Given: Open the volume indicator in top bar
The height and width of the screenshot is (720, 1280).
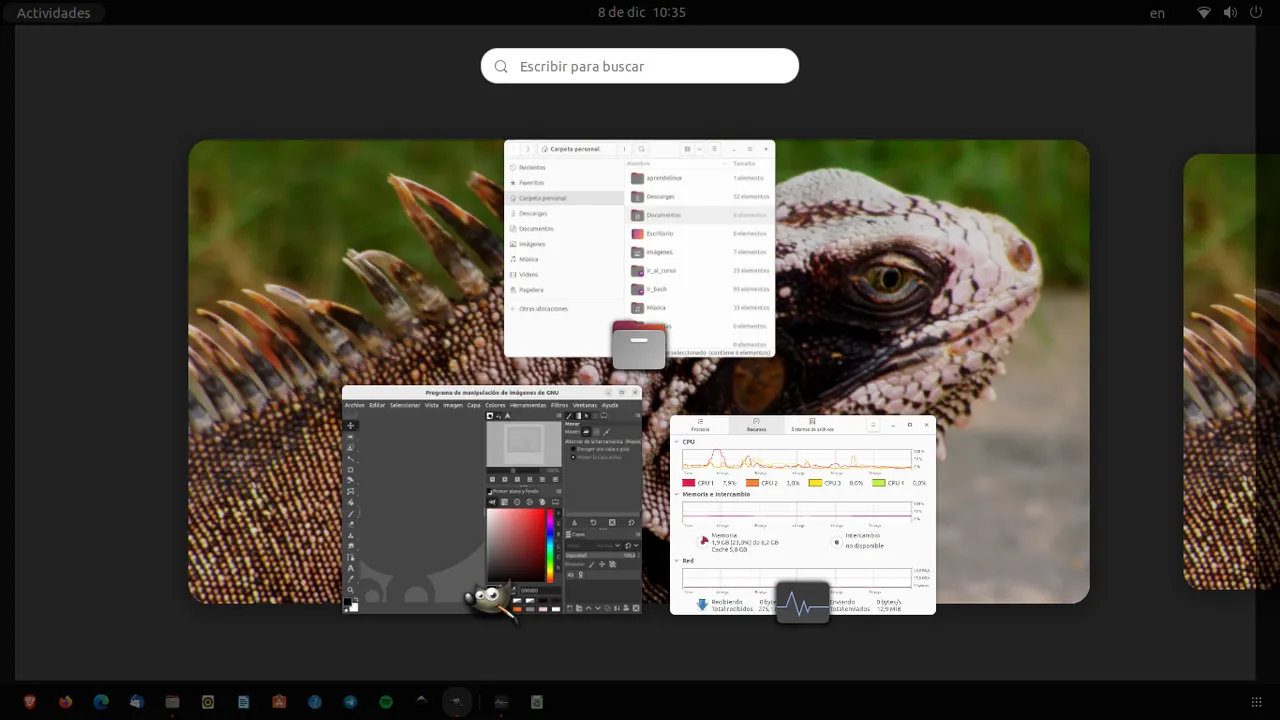Looking at the screenshot, I should click(x=1230, y=12).
